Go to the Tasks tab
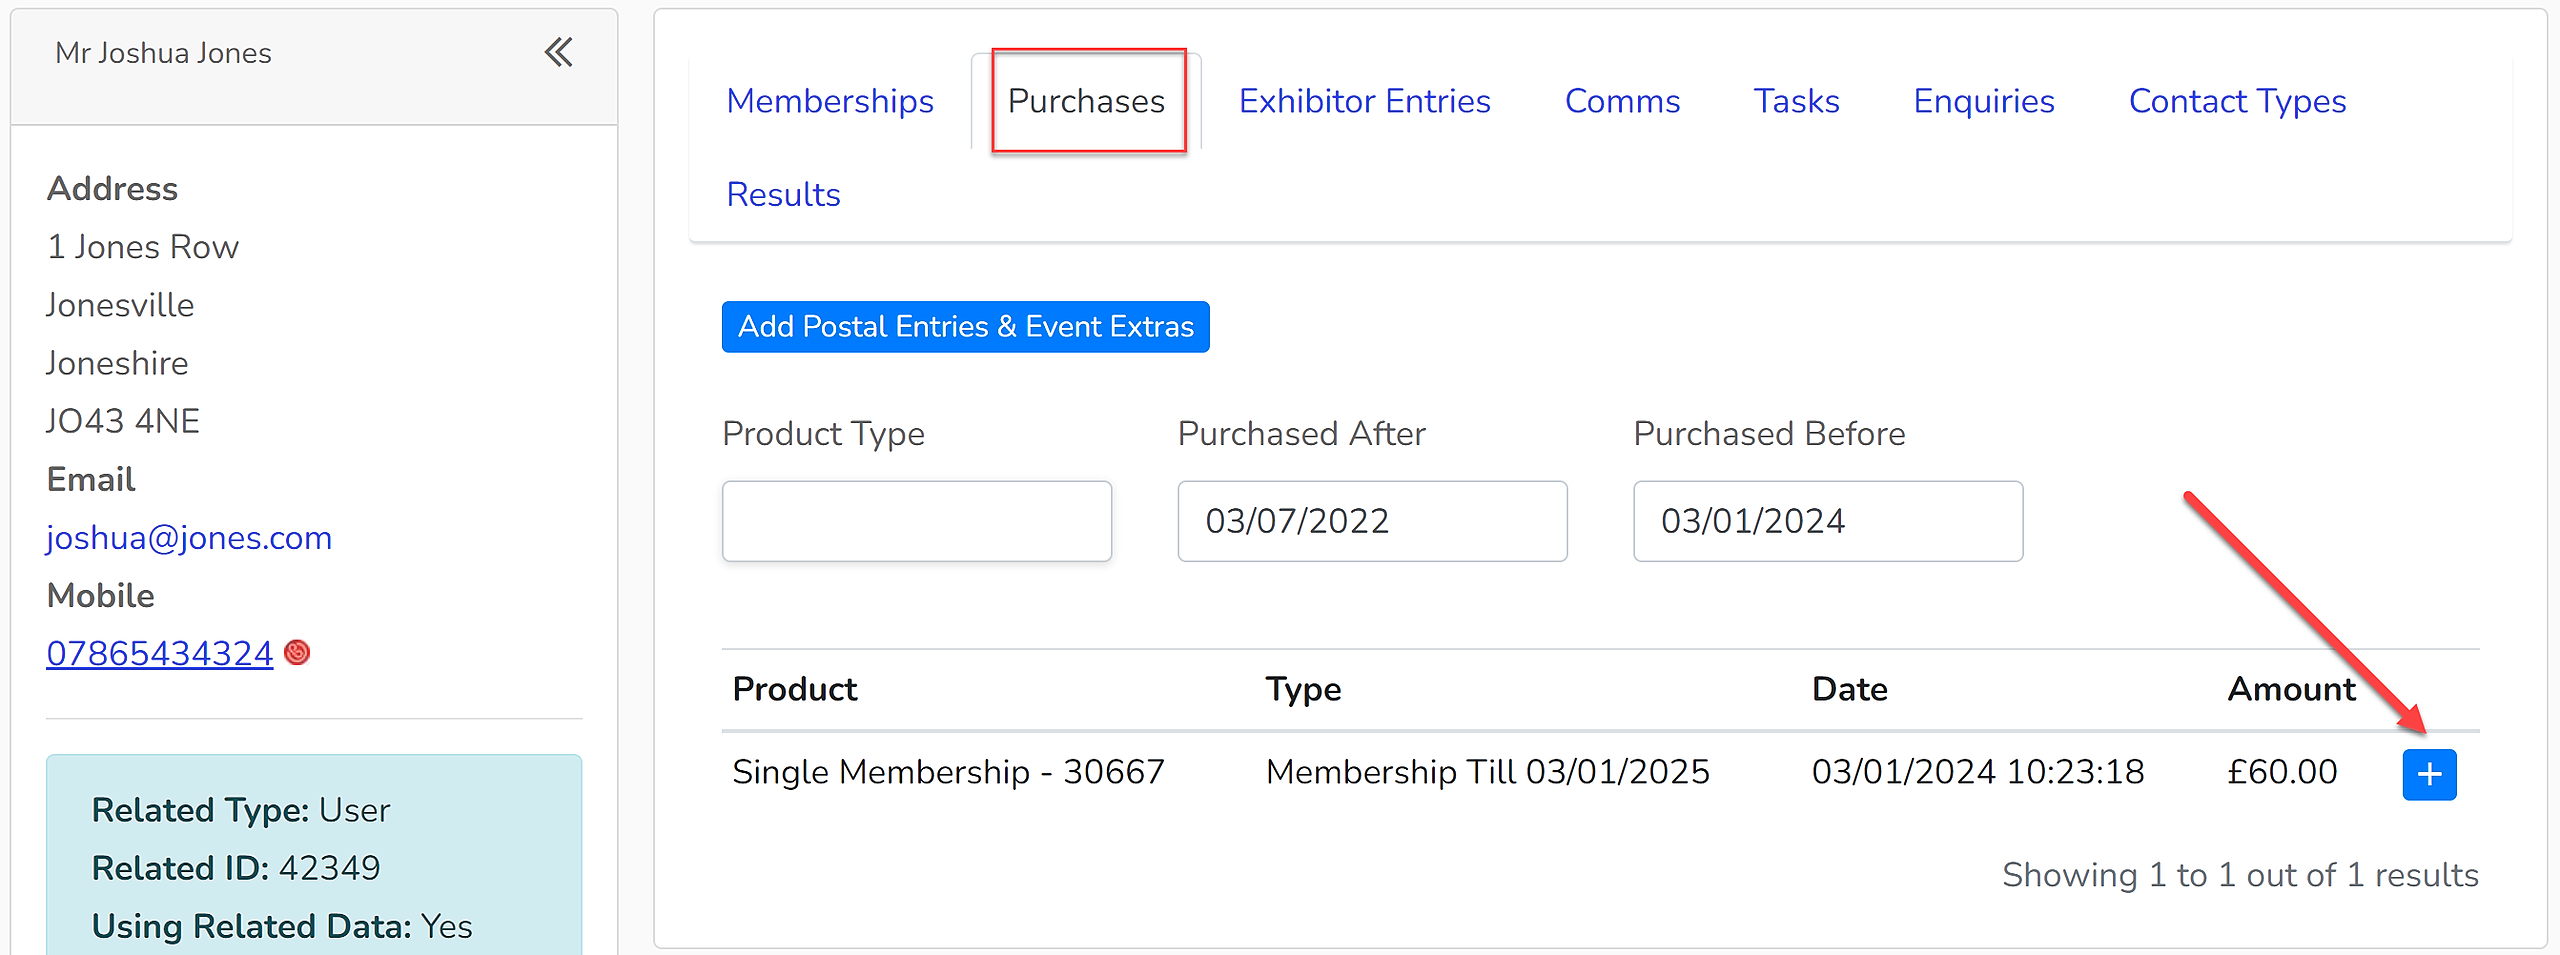 click(x=1796, y=101)
